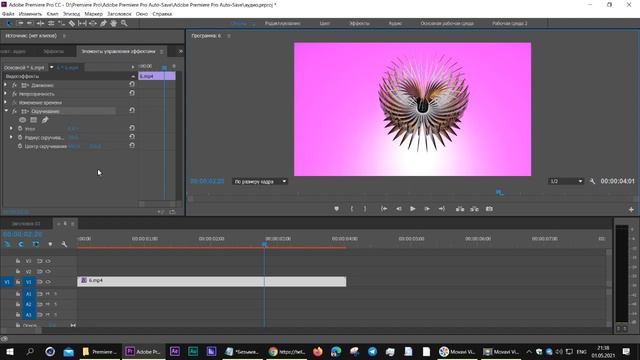Toggle stopwatch for Центр скручивания
The width and height of the screenshot is (640, 360).
point(20,146)
